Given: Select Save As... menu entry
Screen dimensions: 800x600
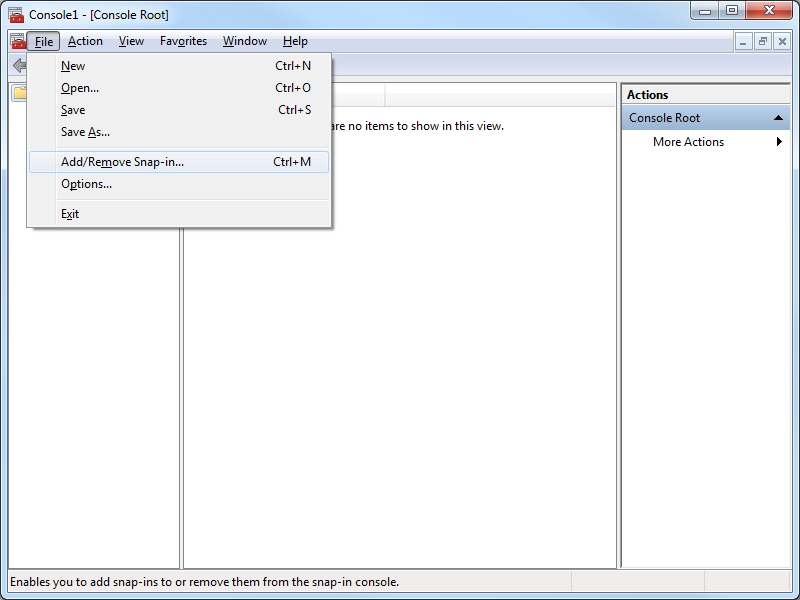Looking at the screenshot, I should 85,132.
